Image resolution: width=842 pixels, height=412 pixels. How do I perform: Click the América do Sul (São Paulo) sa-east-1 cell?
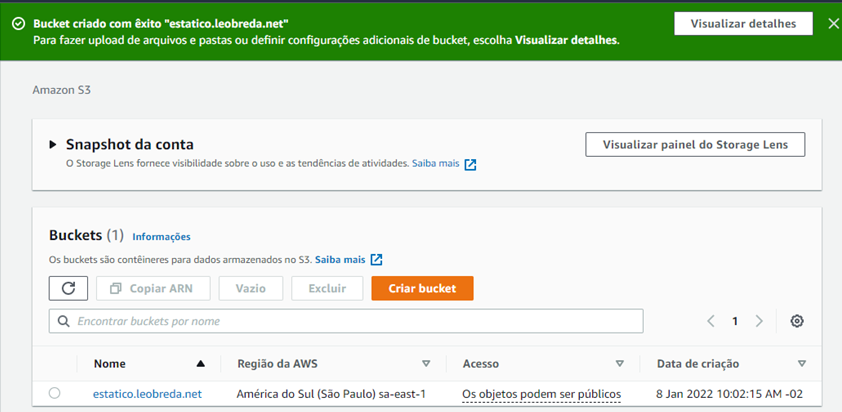coord(331,394)
